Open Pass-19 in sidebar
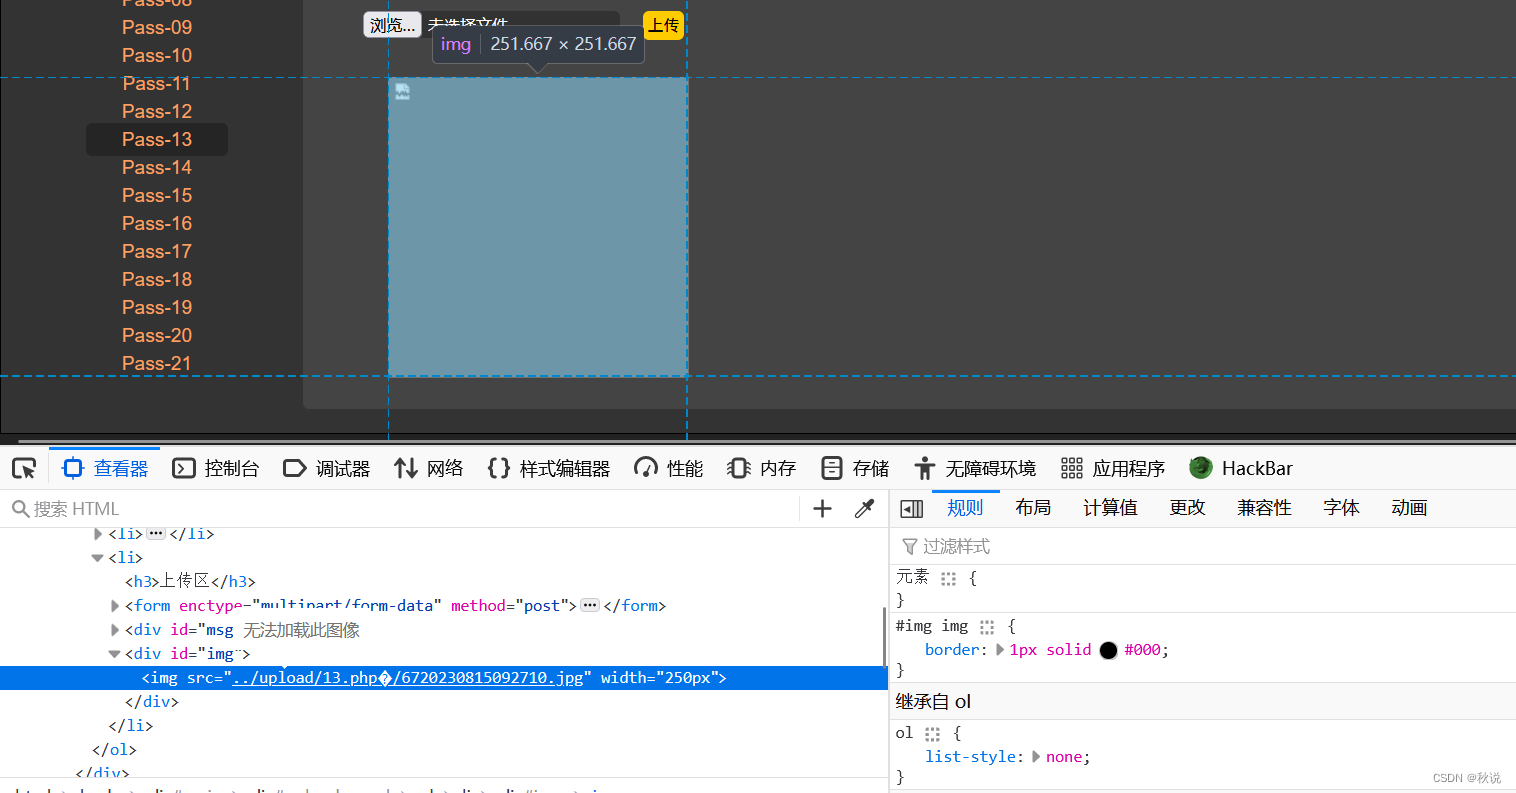Viewport: 1516px width, 793px height. click(157, 307)
